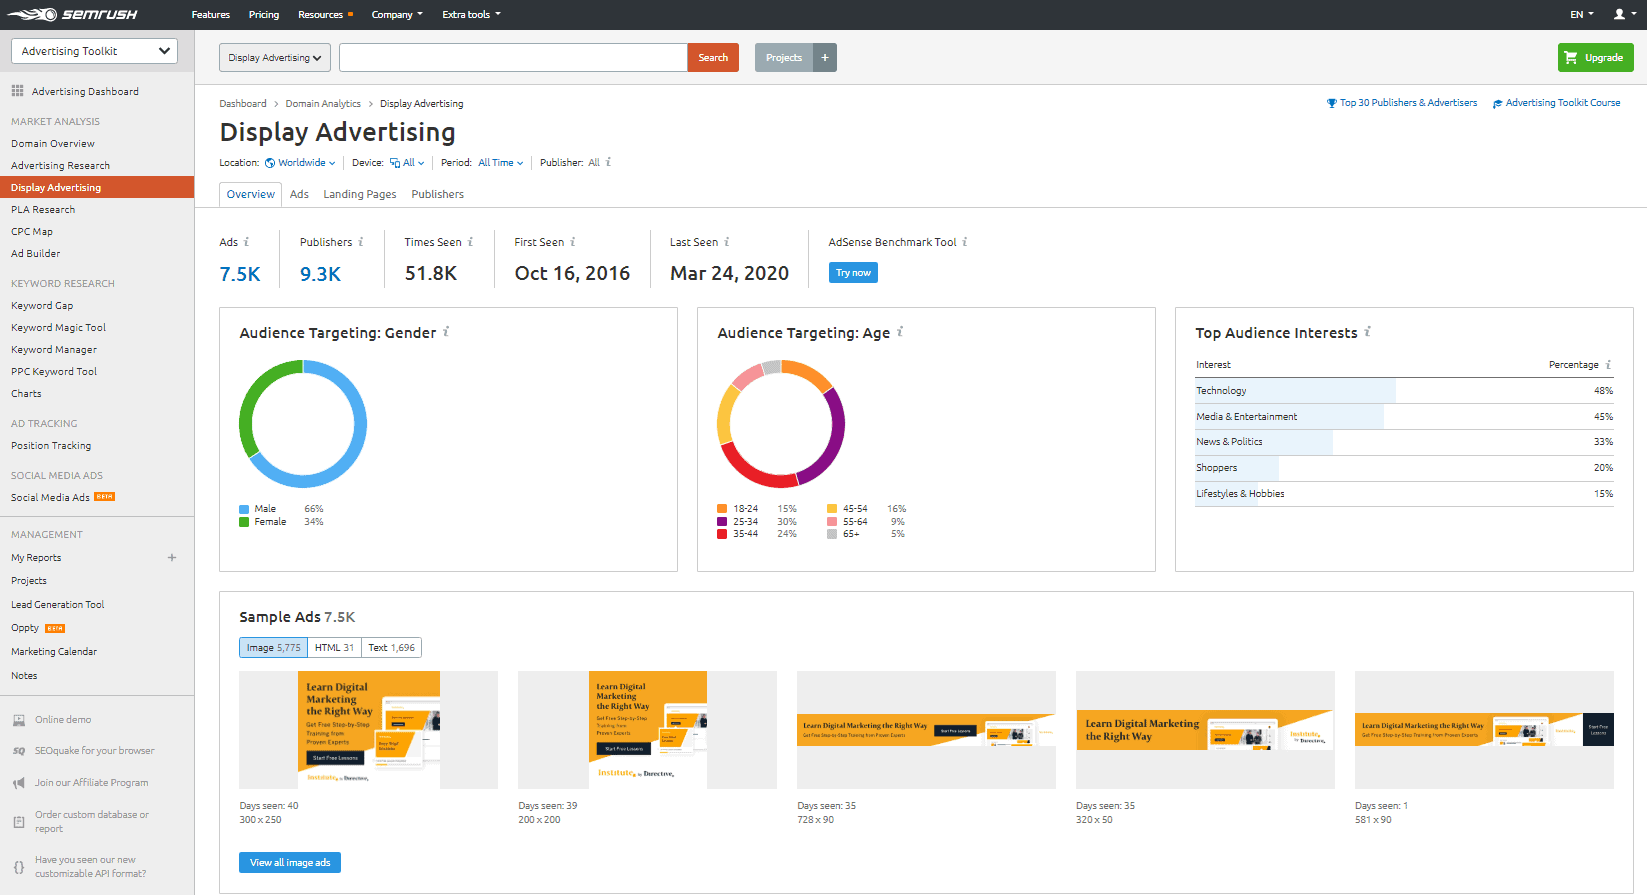Click the custom database report icon
Screen dimensions: 1647x895
click(19, 822)
